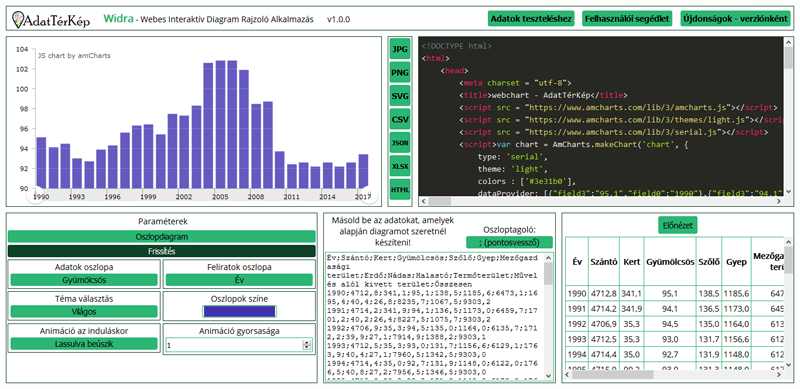The image size is (800, 389).
Task: Click the 1993 year table cell
Action: click(577, 339)
